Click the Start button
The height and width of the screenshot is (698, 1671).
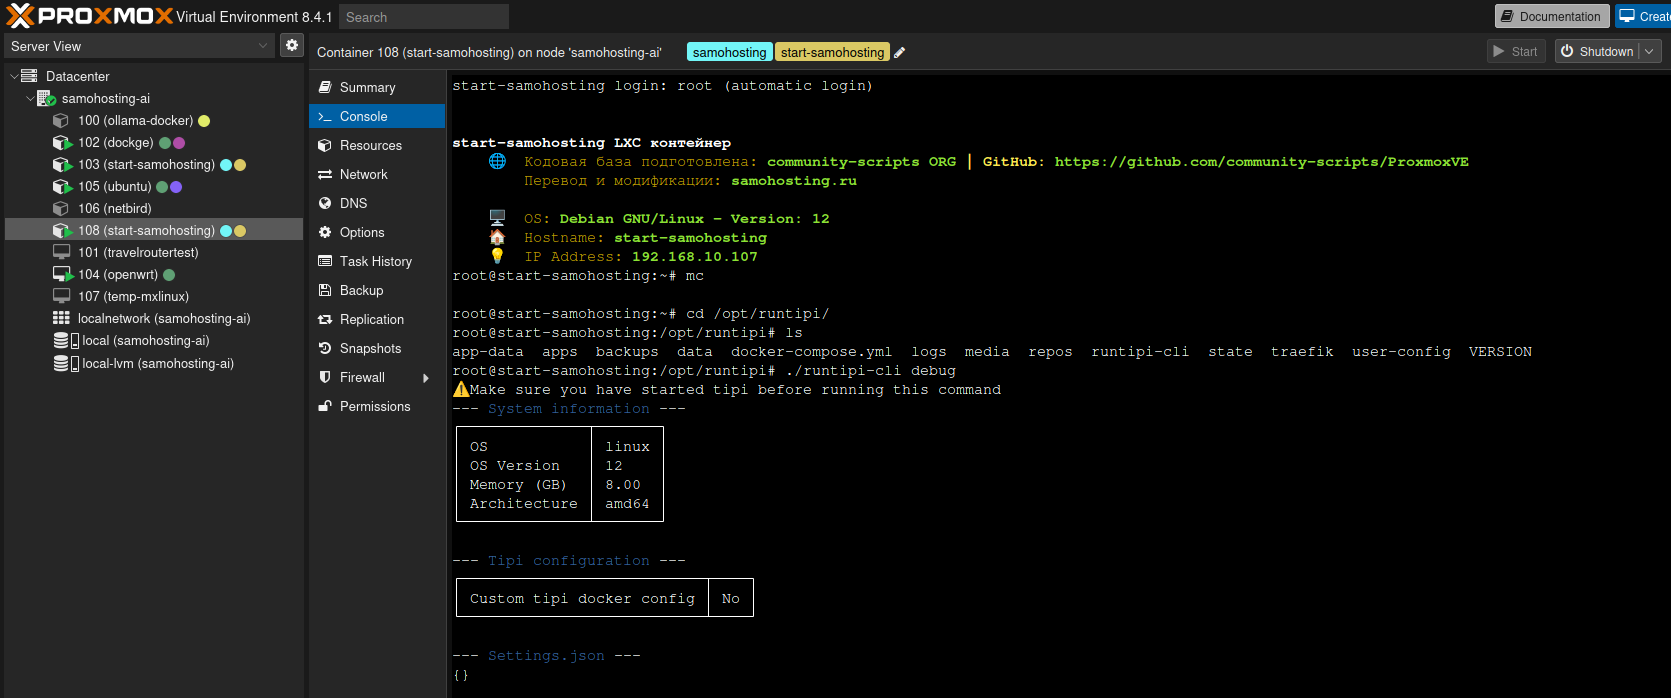pos(1516,51)
